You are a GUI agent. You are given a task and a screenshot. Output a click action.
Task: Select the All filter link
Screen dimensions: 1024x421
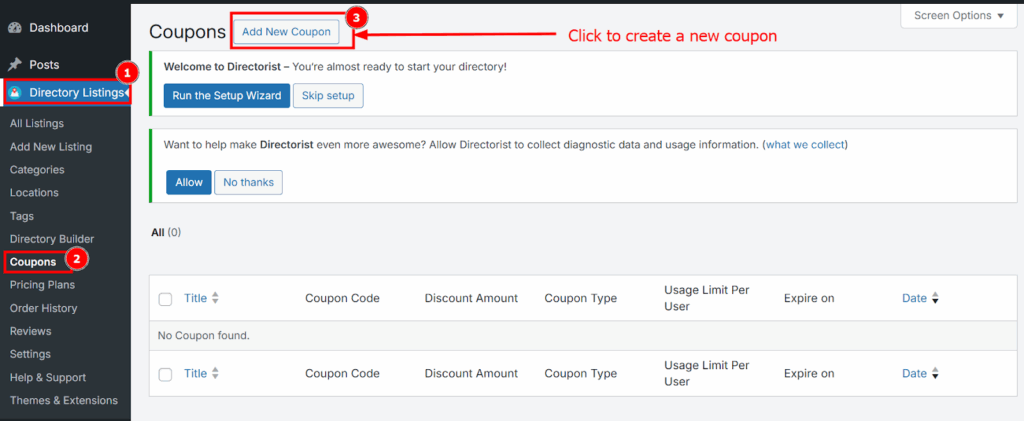[x=157, y=232]
